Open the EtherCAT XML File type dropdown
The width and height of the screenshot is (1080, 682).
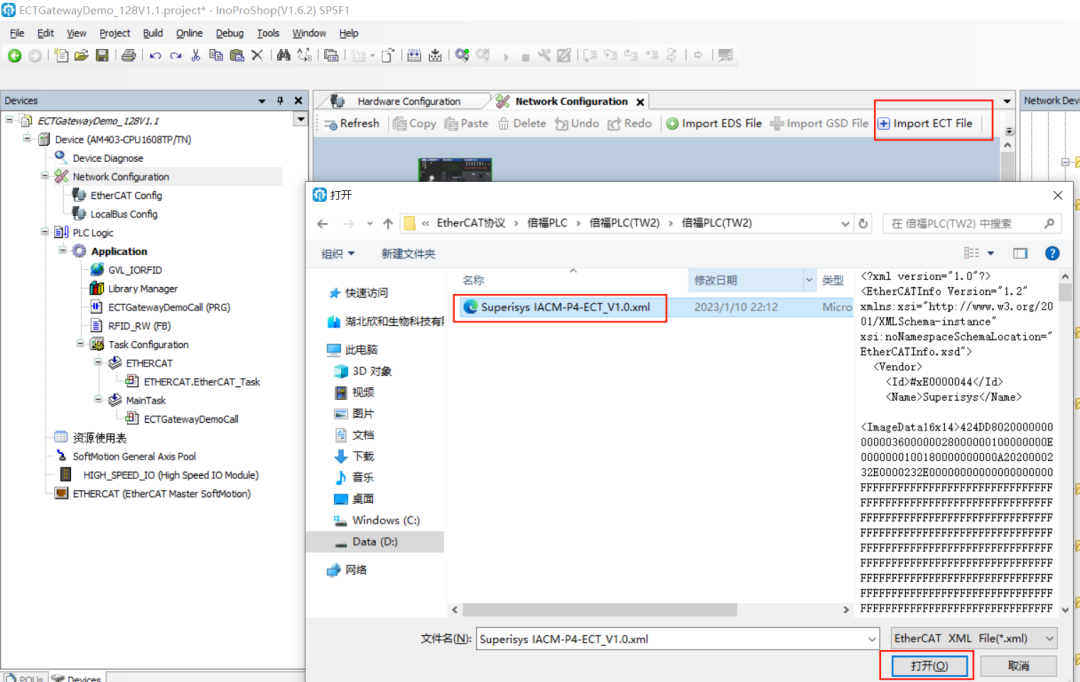pyautogui.click(x=973, y=638)
